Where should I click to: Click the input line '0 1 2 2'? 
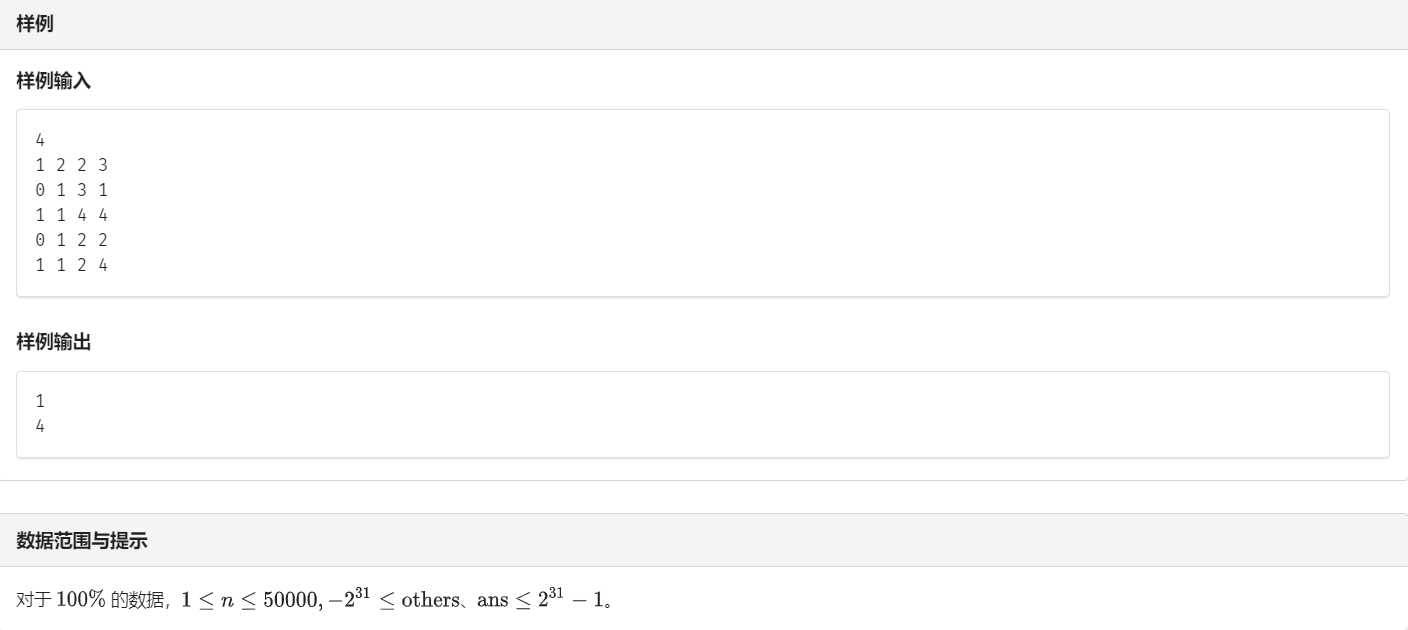click(x=71, y=240)
